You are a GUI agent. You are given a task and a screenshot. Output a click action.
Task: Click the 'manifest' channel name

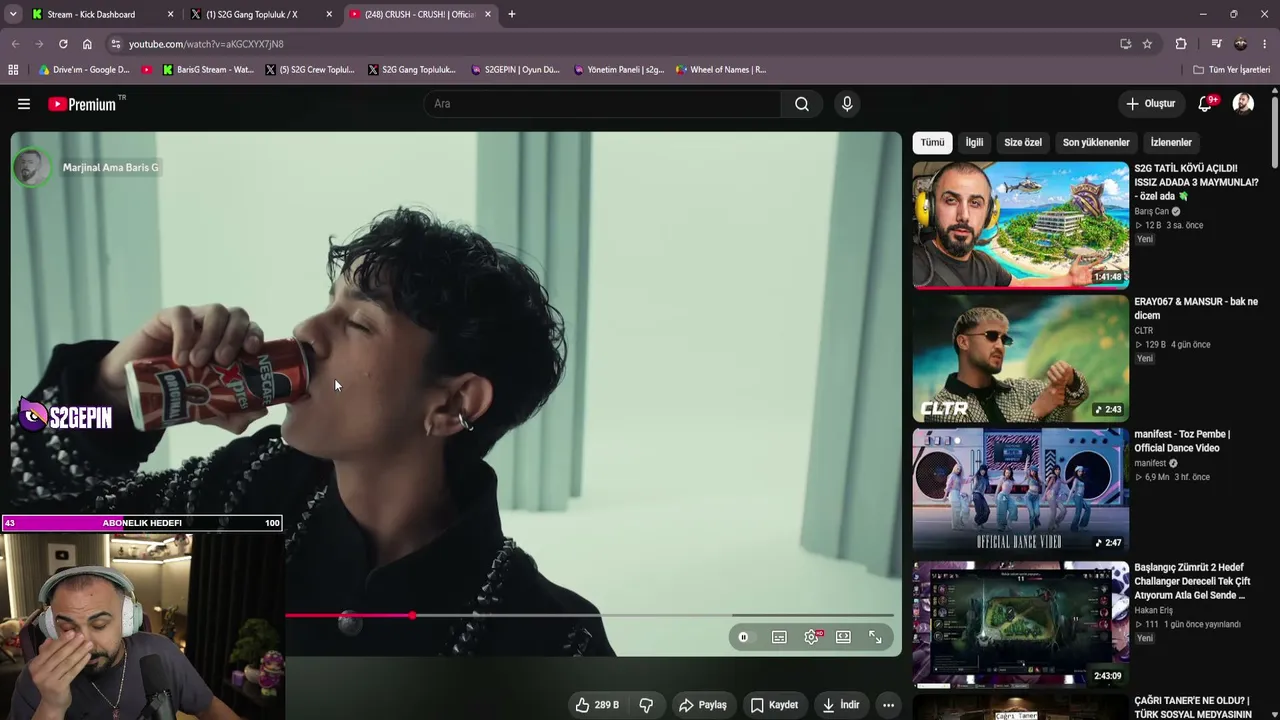(1150, 463)
